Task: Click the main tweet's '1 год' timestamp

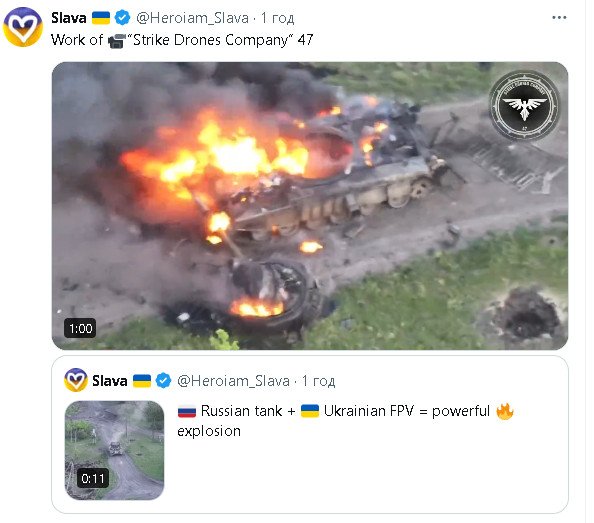Action: click(277, 18)
